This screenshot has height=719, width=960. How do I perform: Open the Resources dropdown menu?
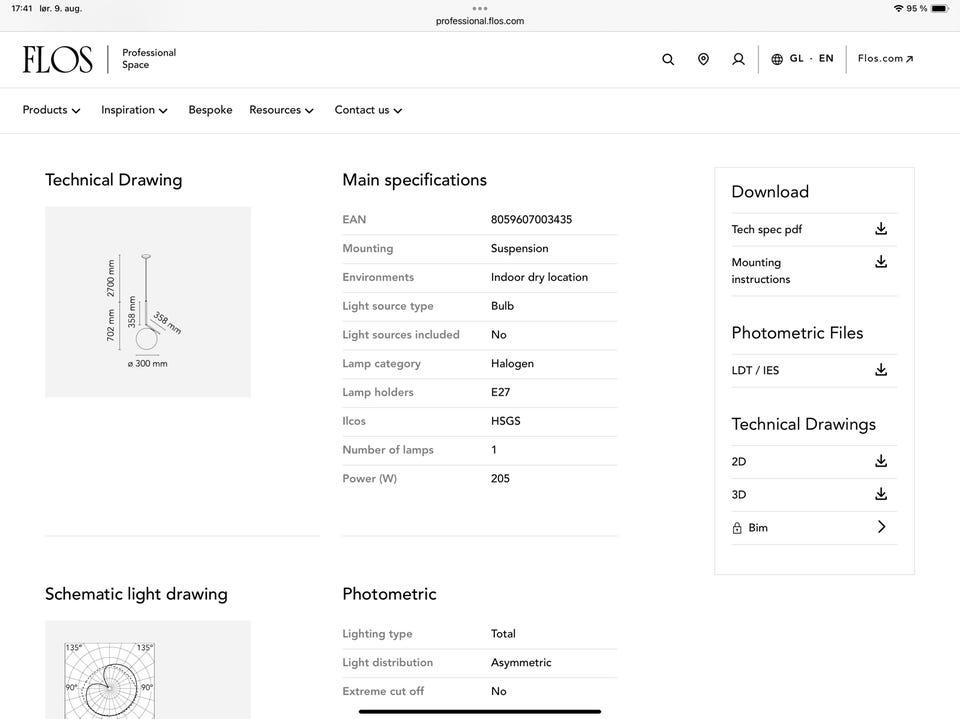pyautogui.click(x=281, y=110)
